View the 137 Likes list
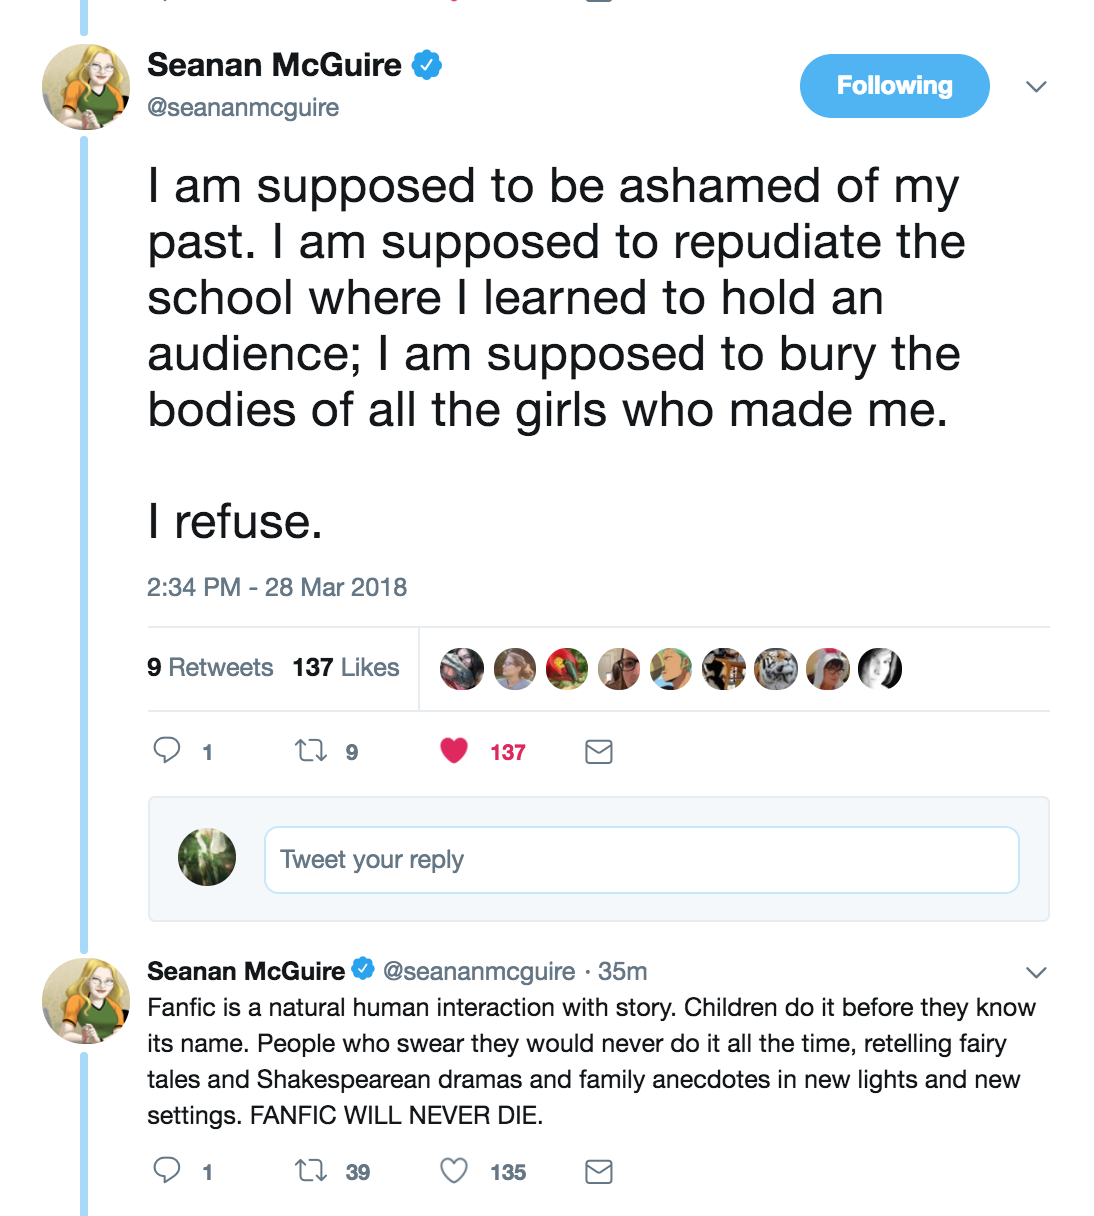 [346, 668]
